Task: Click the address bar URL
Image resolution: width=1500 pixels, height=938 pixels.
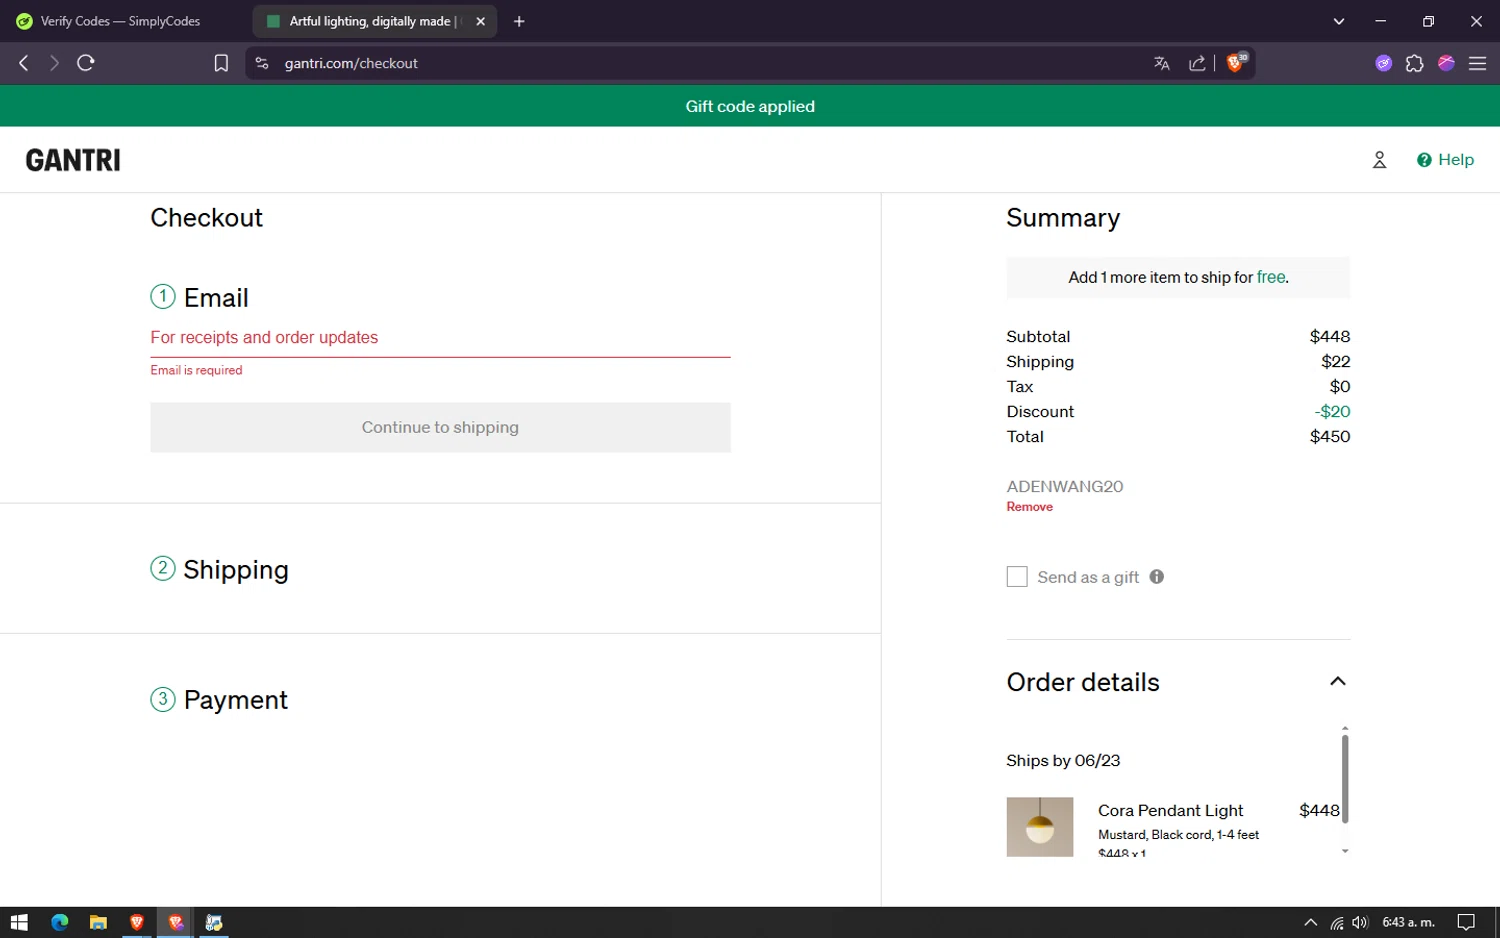Action: (351, 63)
